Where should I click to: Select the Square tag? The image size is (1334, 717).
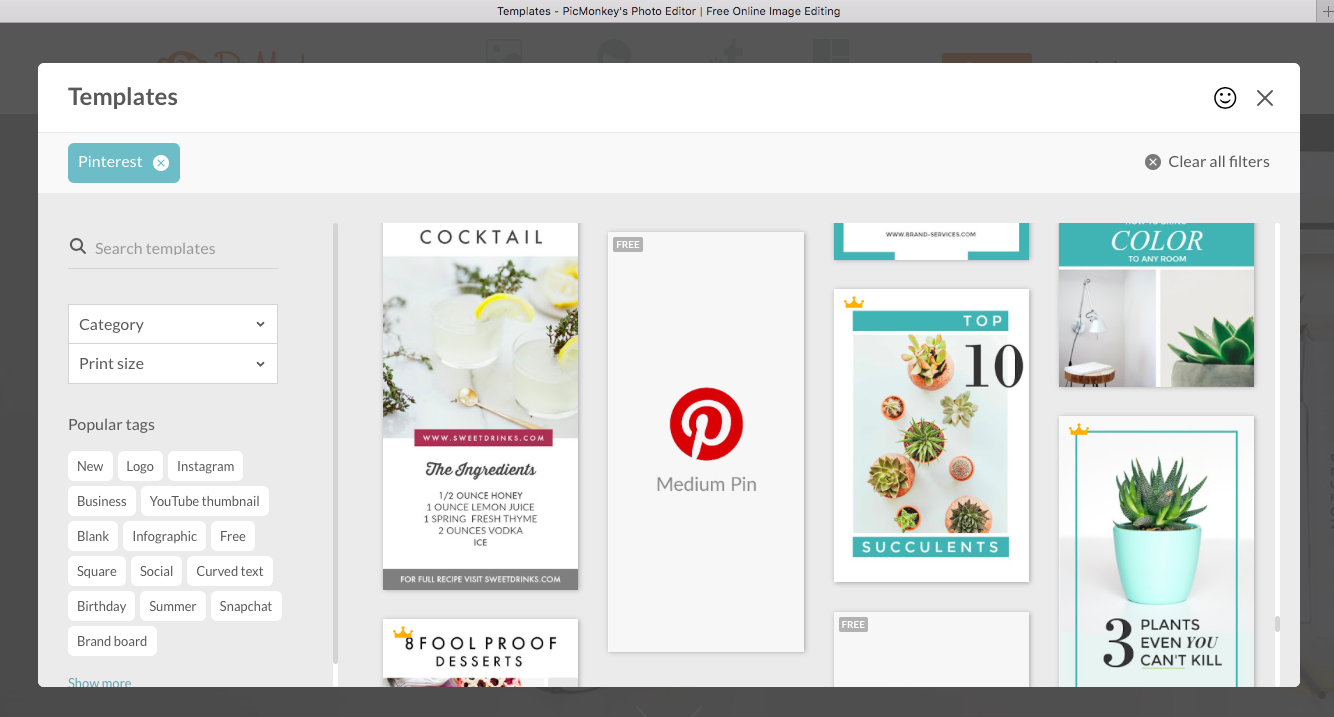pos(97,571)
